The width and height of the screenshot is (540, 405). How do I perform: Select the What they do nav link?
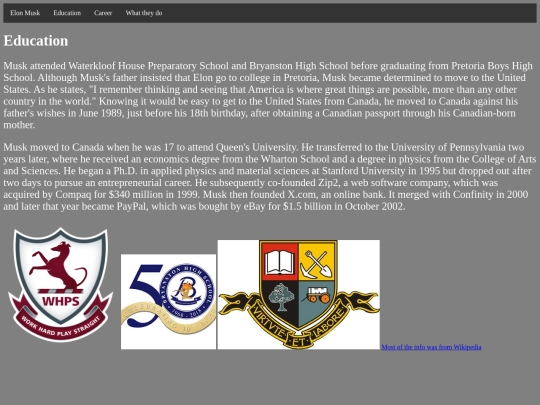(144, 13)
